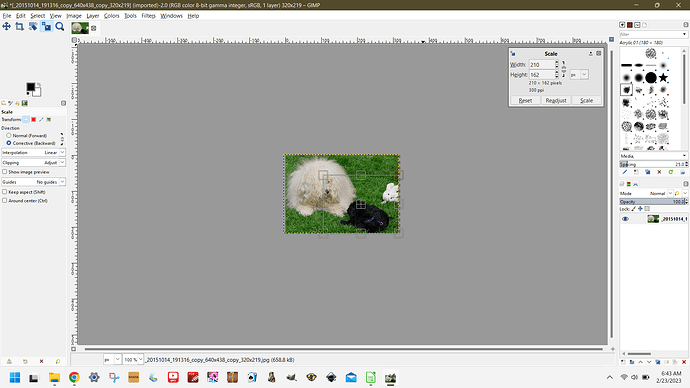This screenshot has width=690, height=388.
Task: Activate the Scale tool icon
Action: tap(46, 27)
